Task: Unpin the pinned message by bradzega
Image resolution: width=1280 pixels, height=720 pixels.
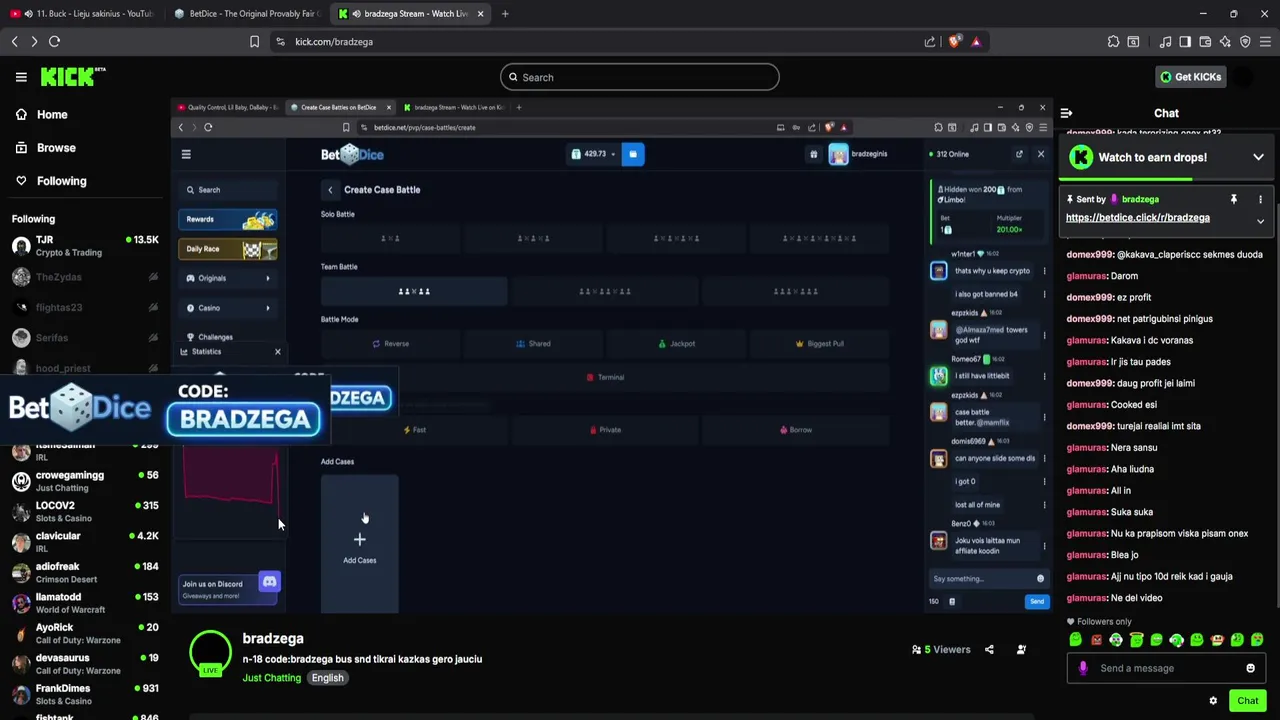Action: [1233, 199]
